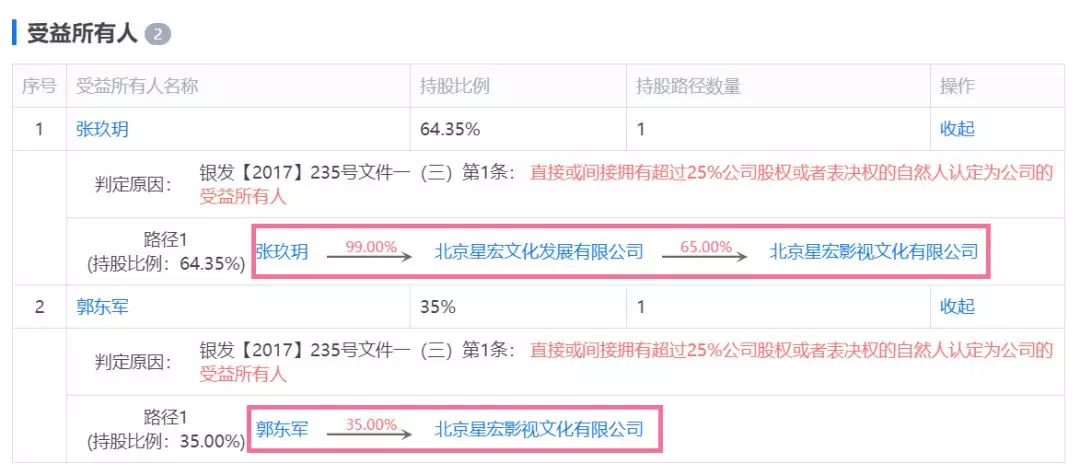Click the 65.00% shareholding arrow
The width and height of the screenshot is (1080, 475).
(704, 252)
